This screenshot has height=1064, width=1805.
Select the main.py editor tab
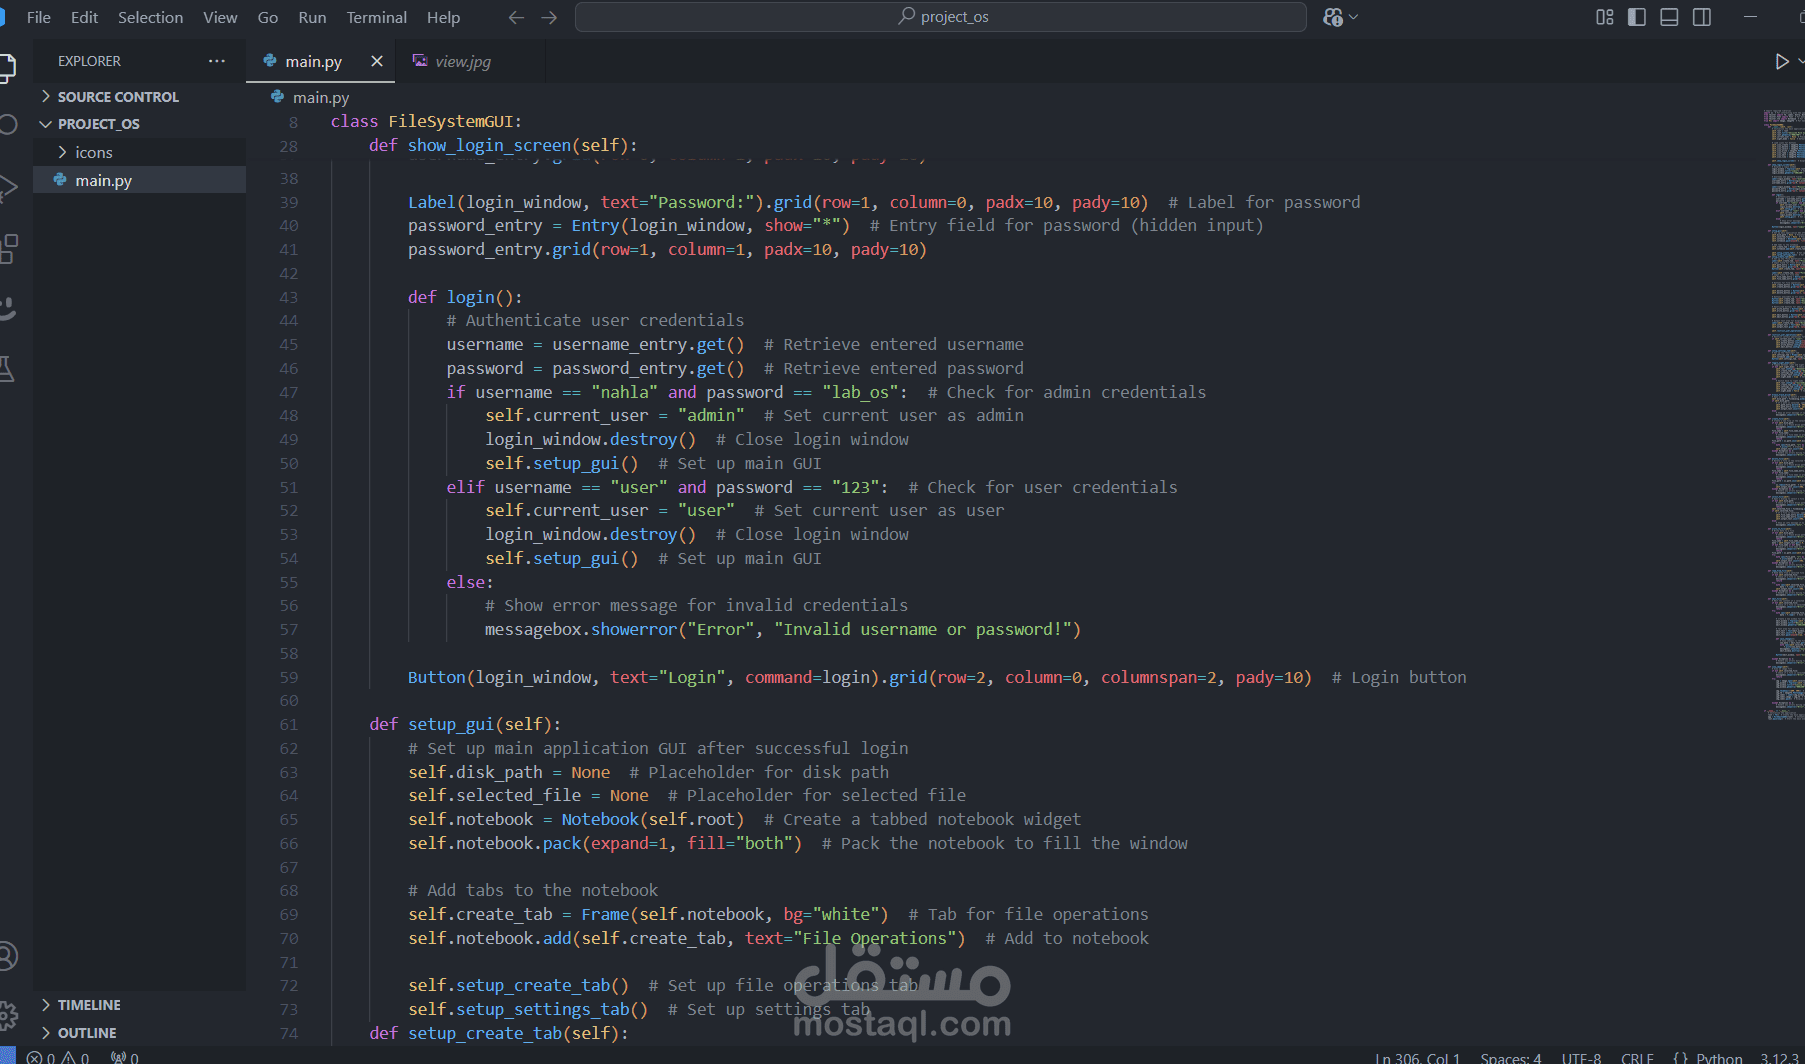pos(312,61)
